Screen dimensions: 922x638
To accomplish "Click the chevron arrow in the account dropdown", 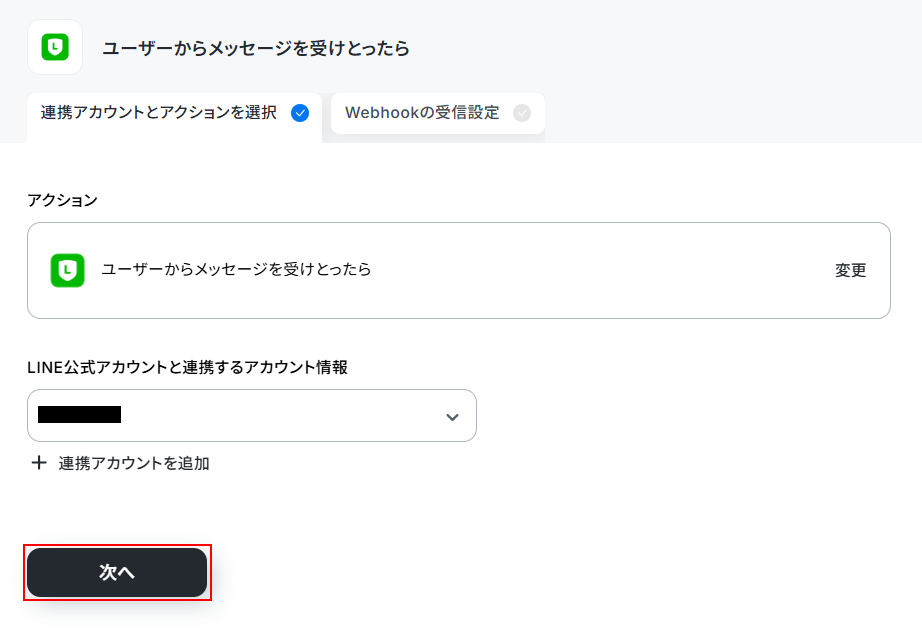I will click(x=452, y=417).
